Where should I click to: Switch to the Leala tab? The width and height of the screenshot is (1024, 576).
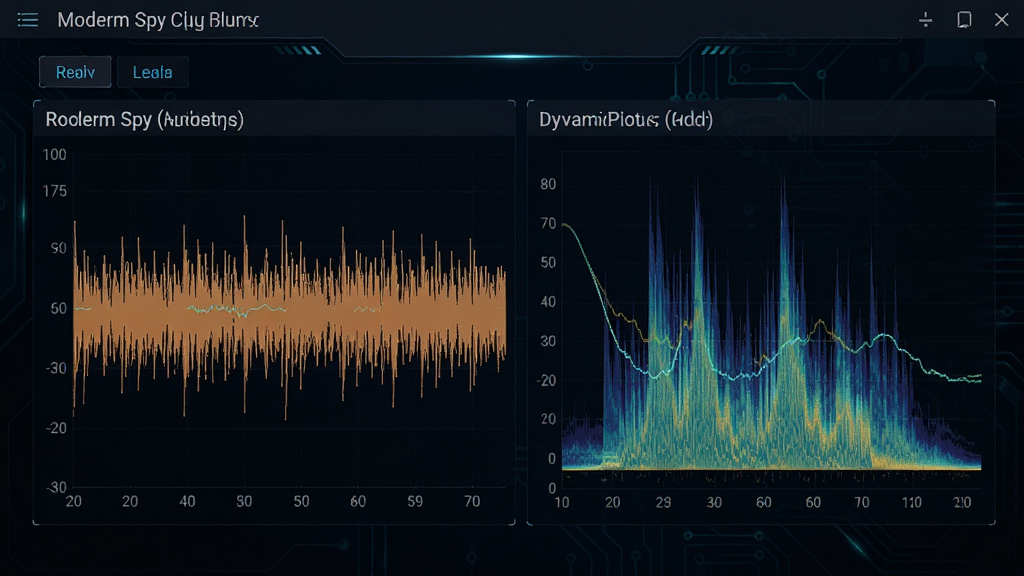click(153, 72)
